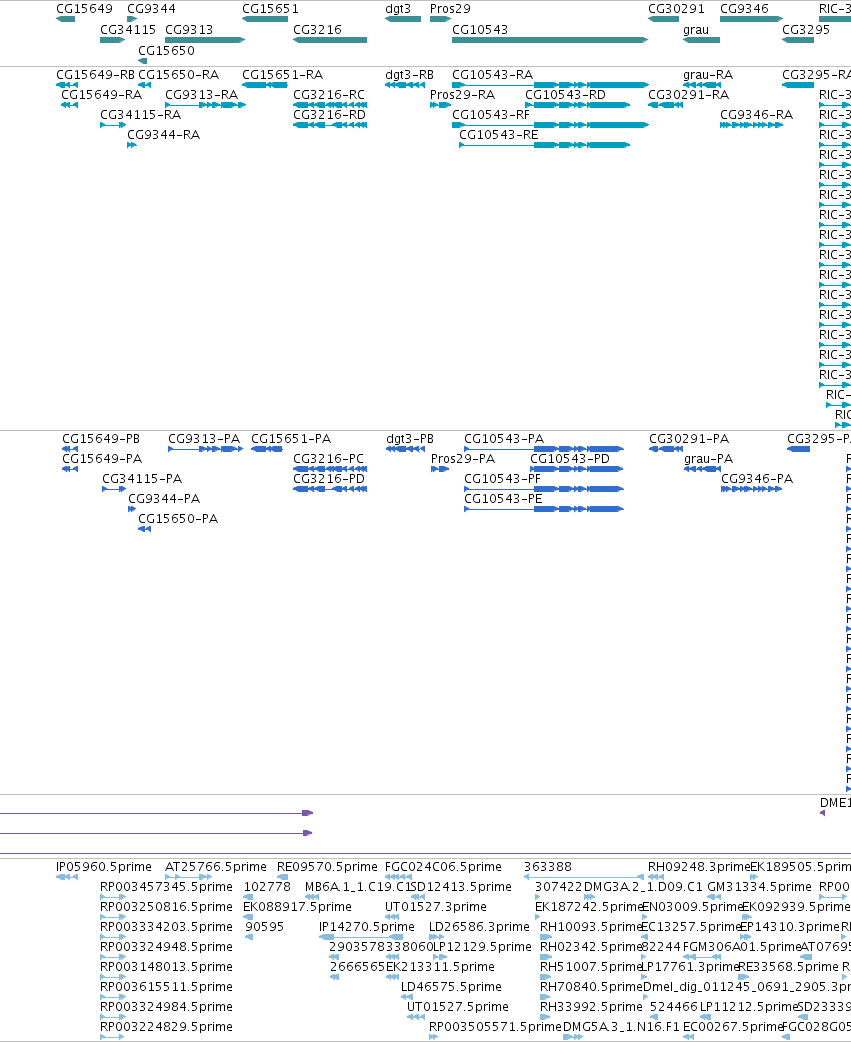
Task: Select the Pros29 gene label
Action: [450, 9]
